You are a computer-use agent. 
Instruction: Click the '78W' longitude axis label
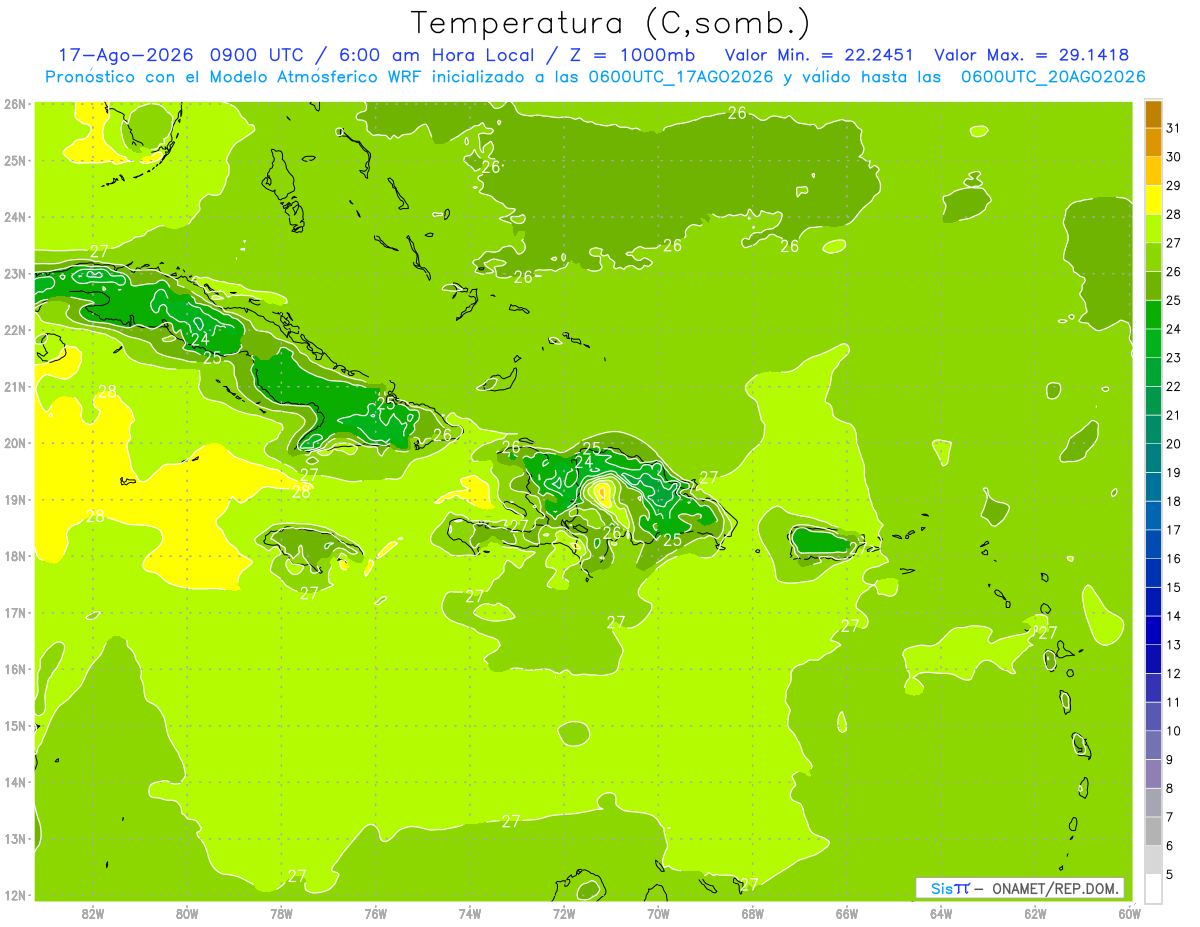click(281, 913)
